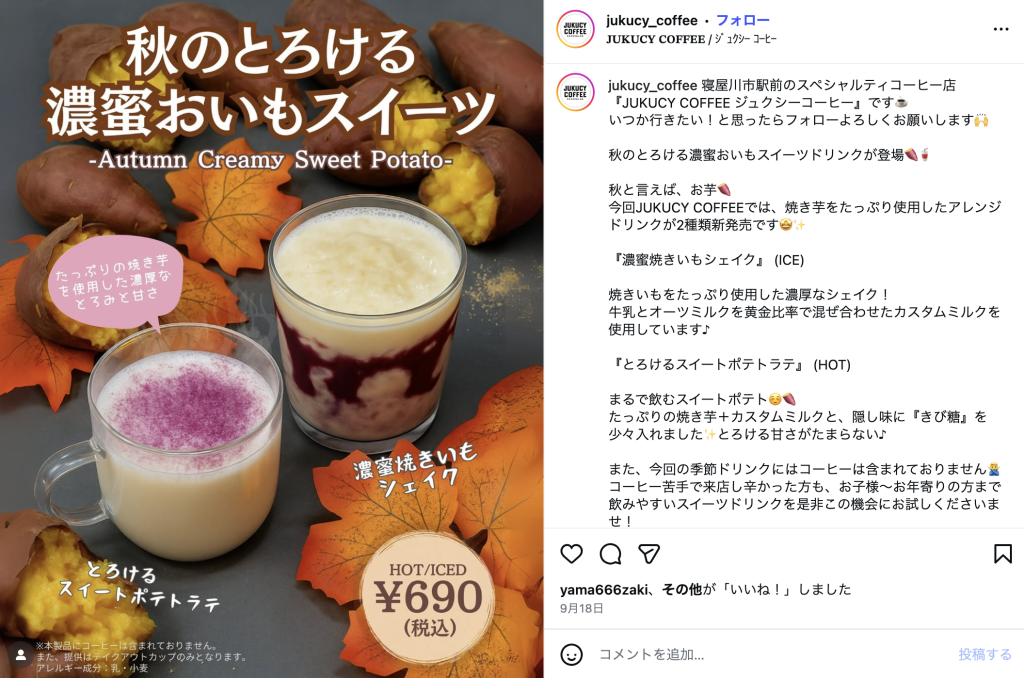Open JUKUCY COFFEE profile avatar in header
The width and height of the screenshot is (1024, 678).
click(575, 29)
